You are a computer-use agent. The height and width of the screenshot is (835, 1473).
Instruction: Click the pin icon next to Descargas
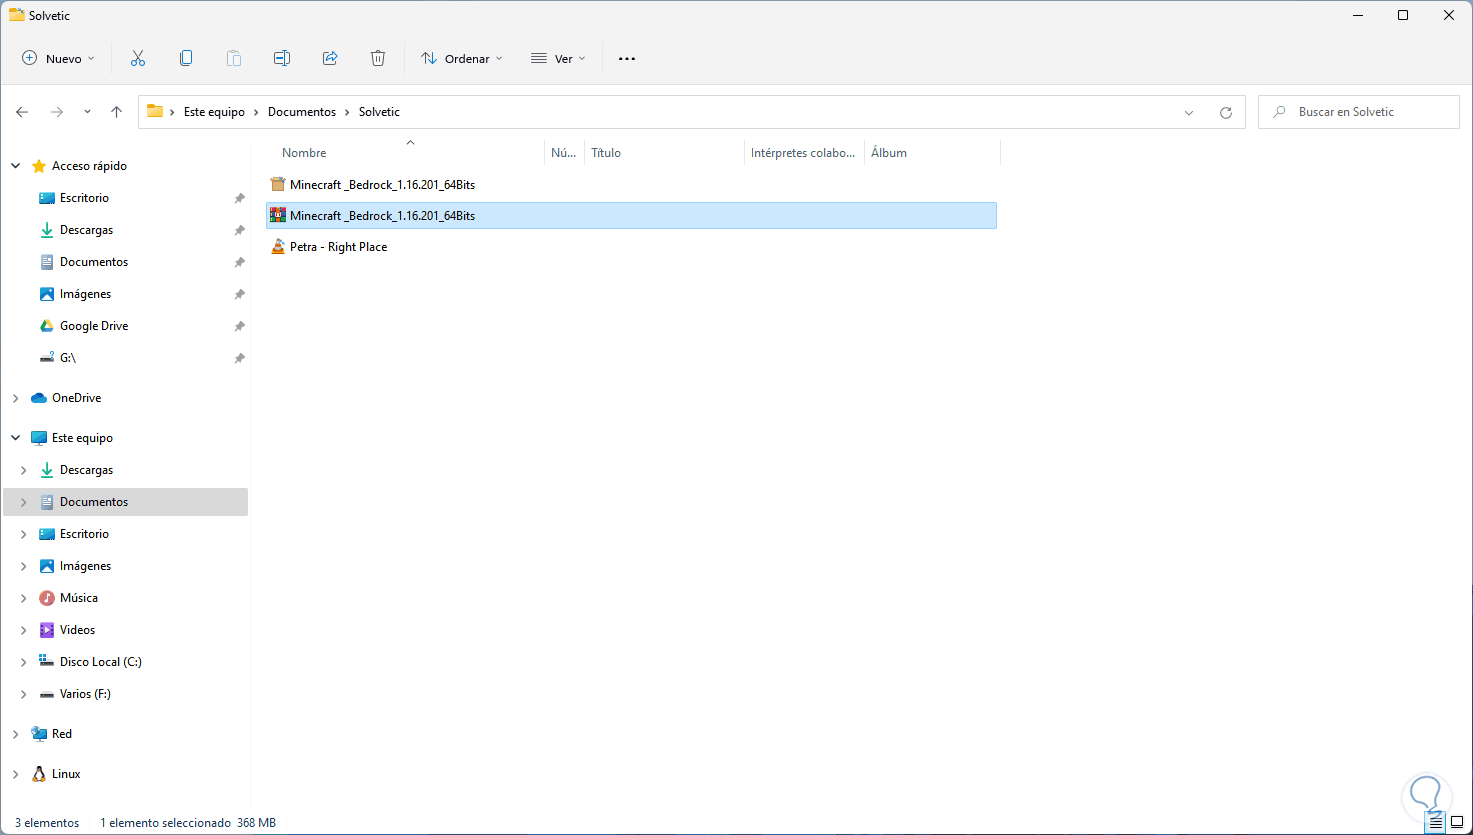(240, 230)
